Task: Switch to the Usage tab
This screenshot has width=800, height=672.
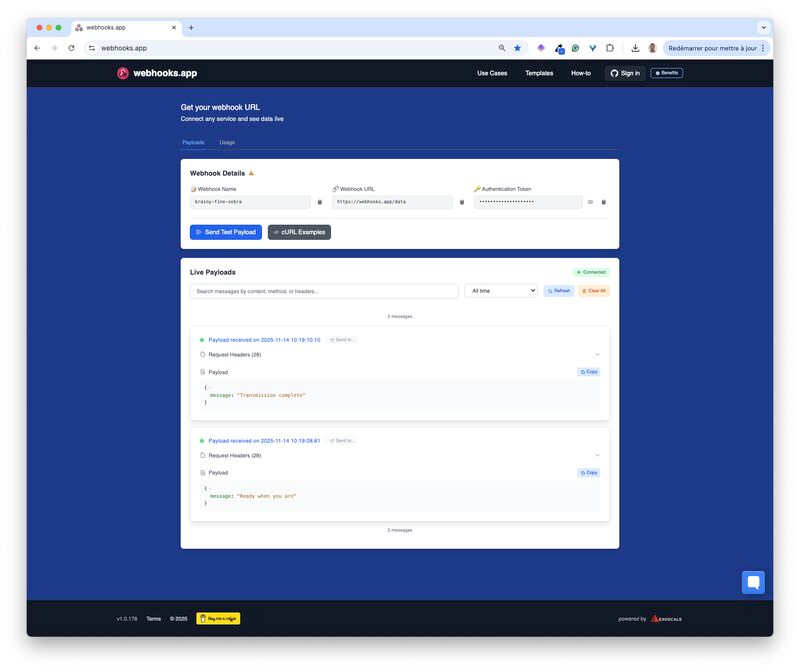Action: coord(227,142)
